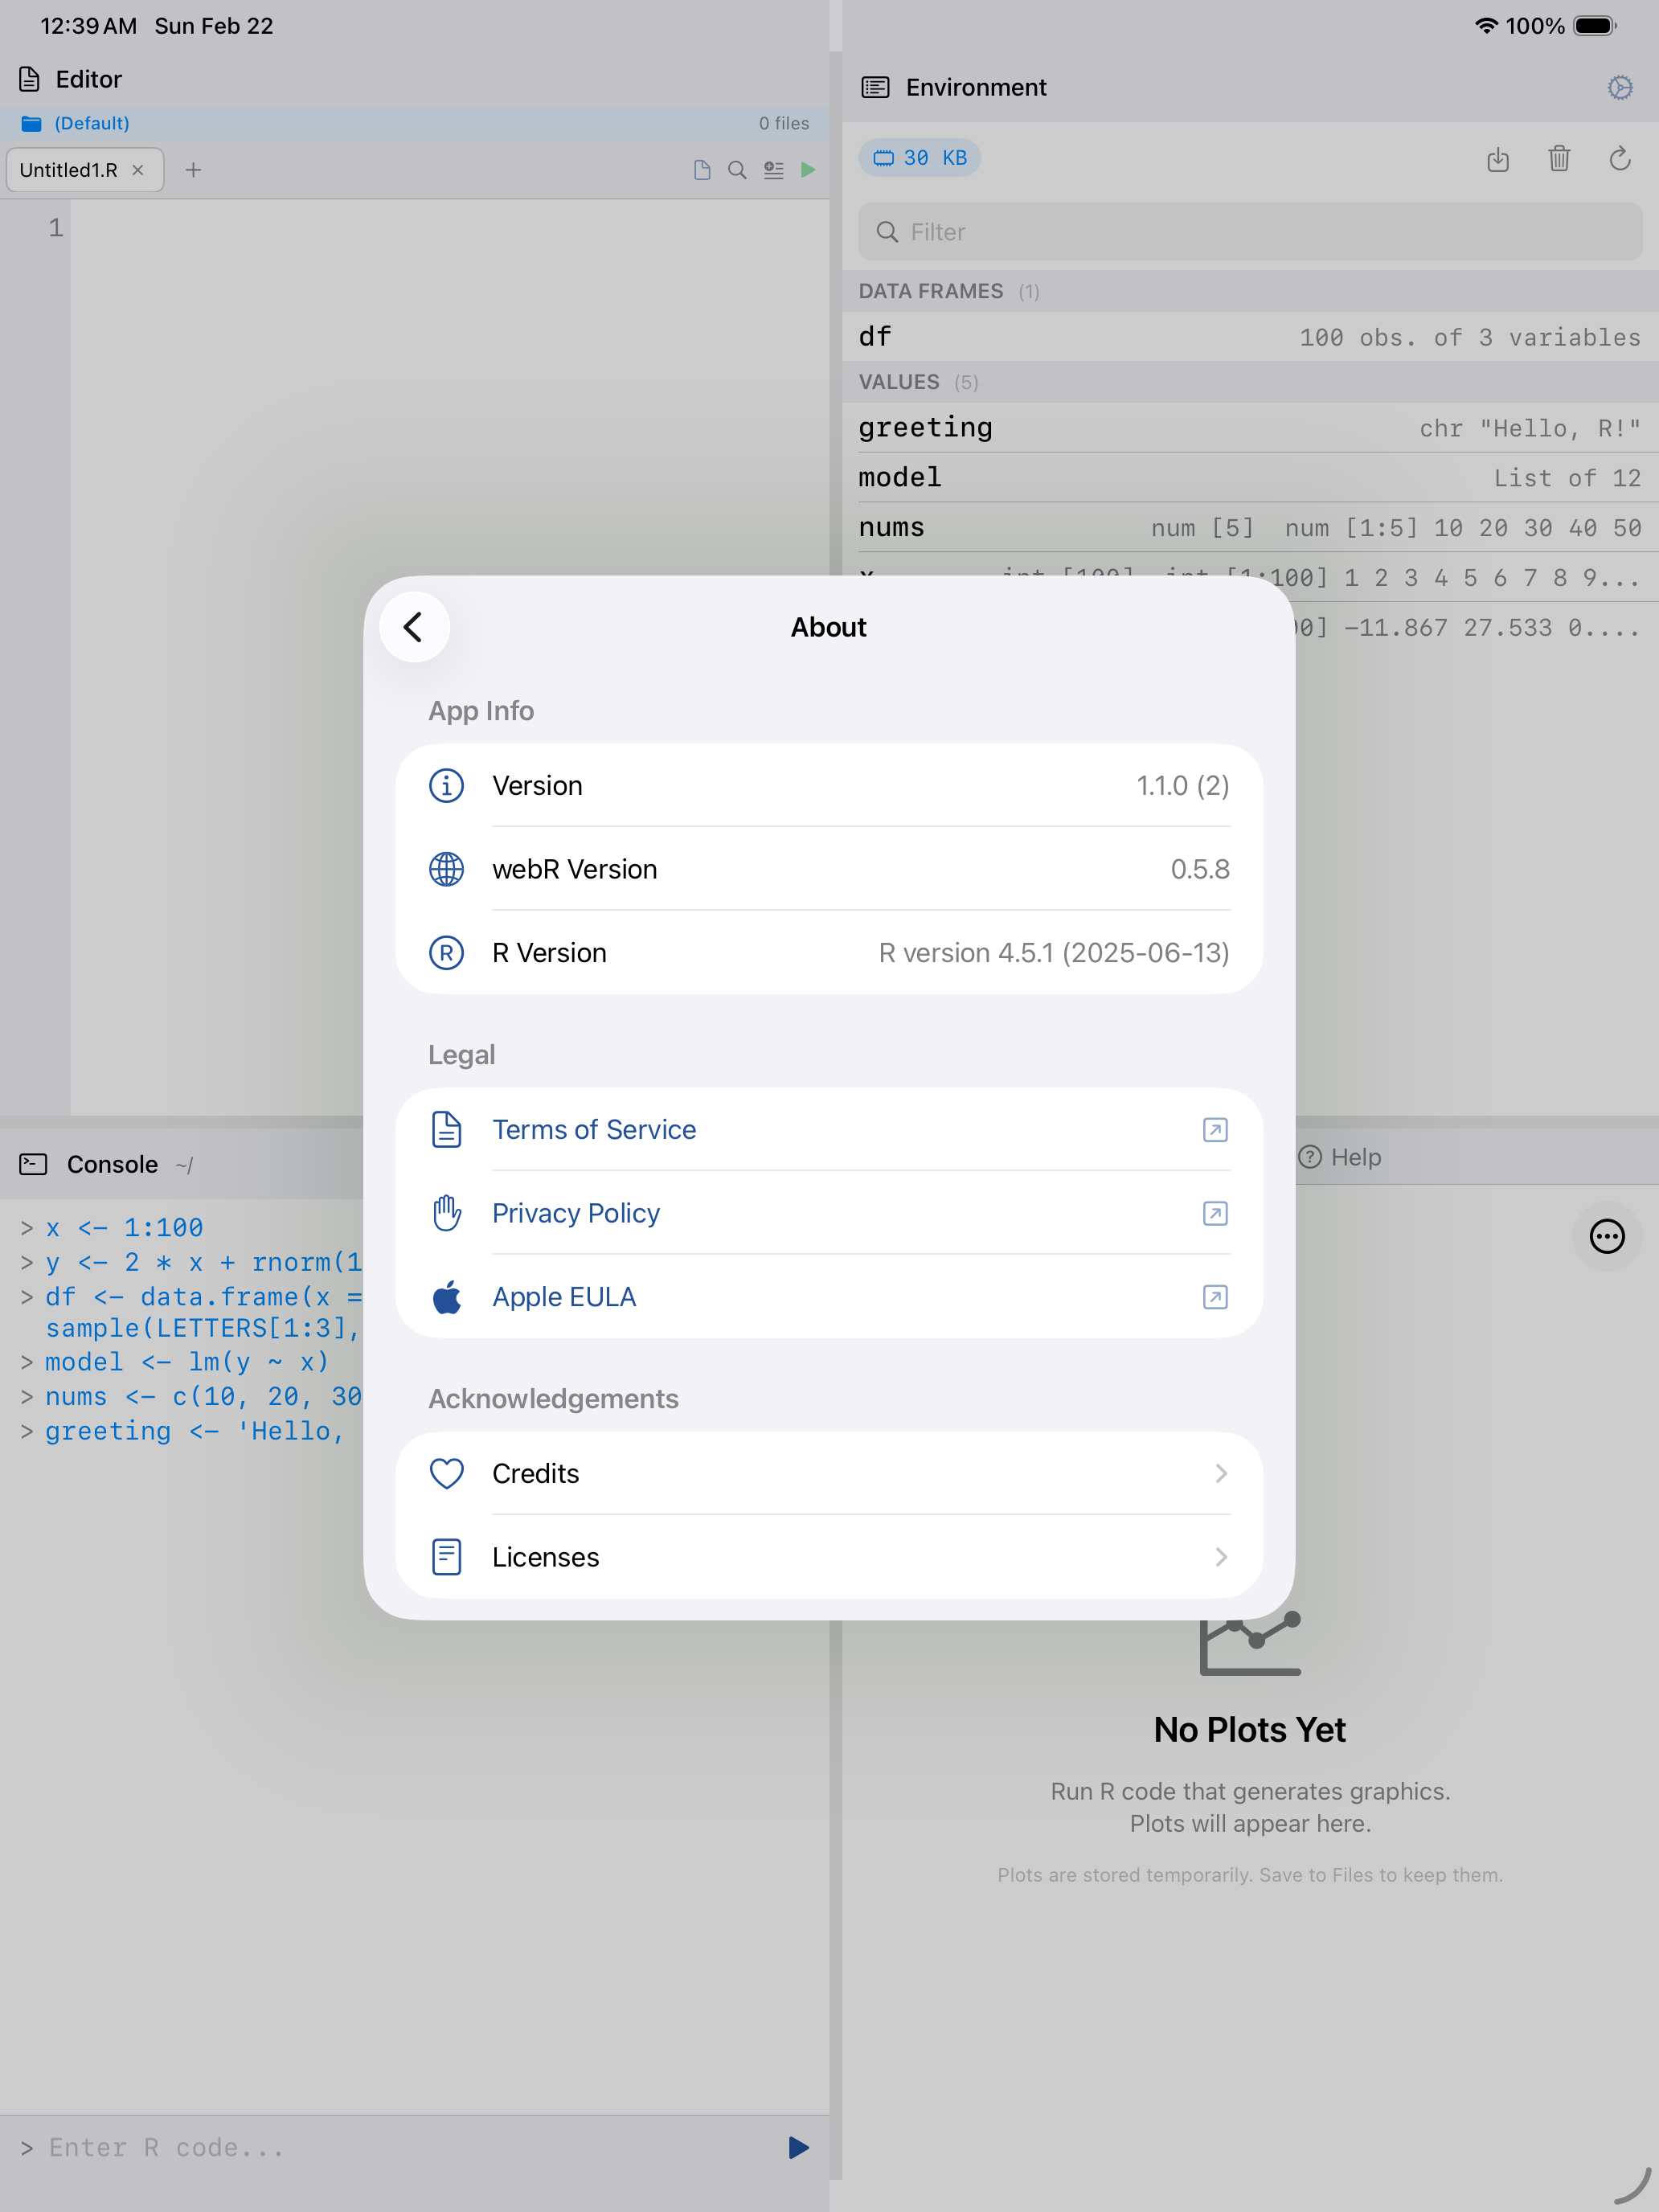Clear the environment using the trash icon
Viewport: 1659px width, 2212px height.
point(1559,159)
